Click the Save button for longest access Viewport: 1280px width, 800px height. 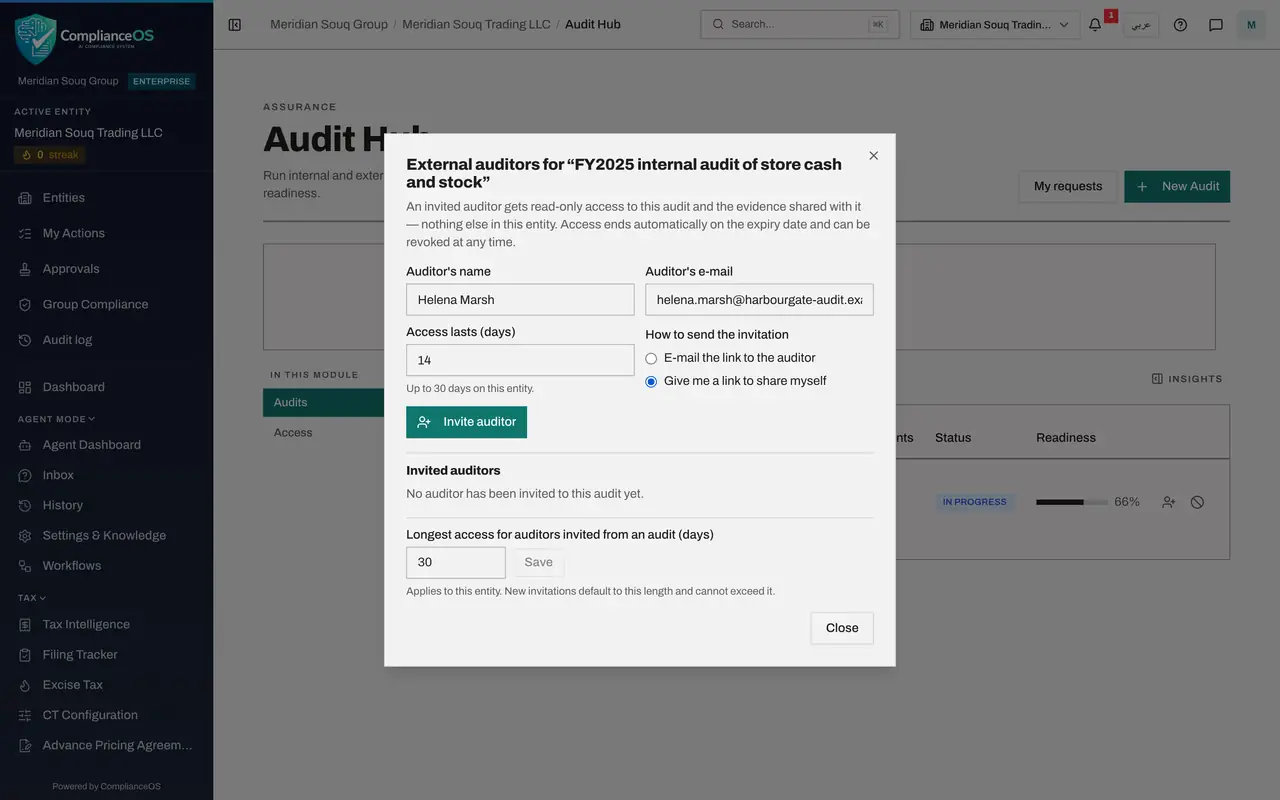[x=539, y=562]
